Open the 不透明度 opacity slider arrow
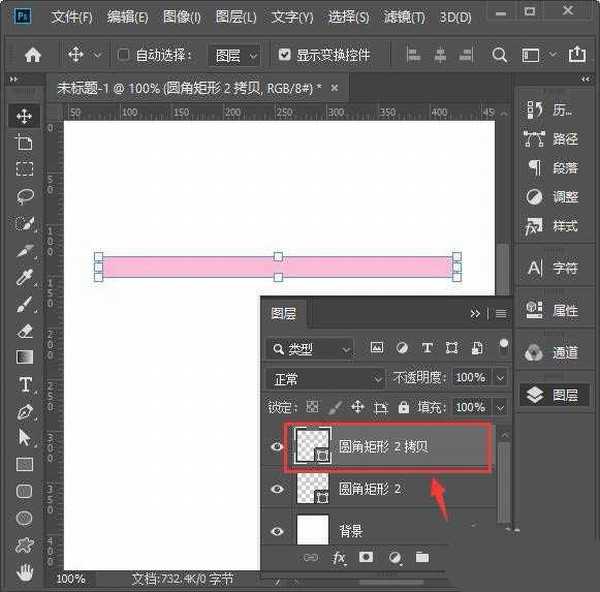The width and height of the screenshot is (600, 592). (500, 378)
